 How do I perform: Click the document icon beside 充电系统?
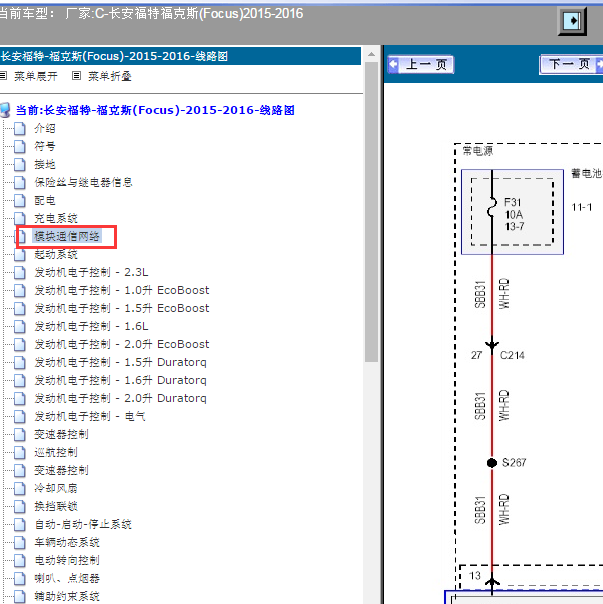coord(20,218)
